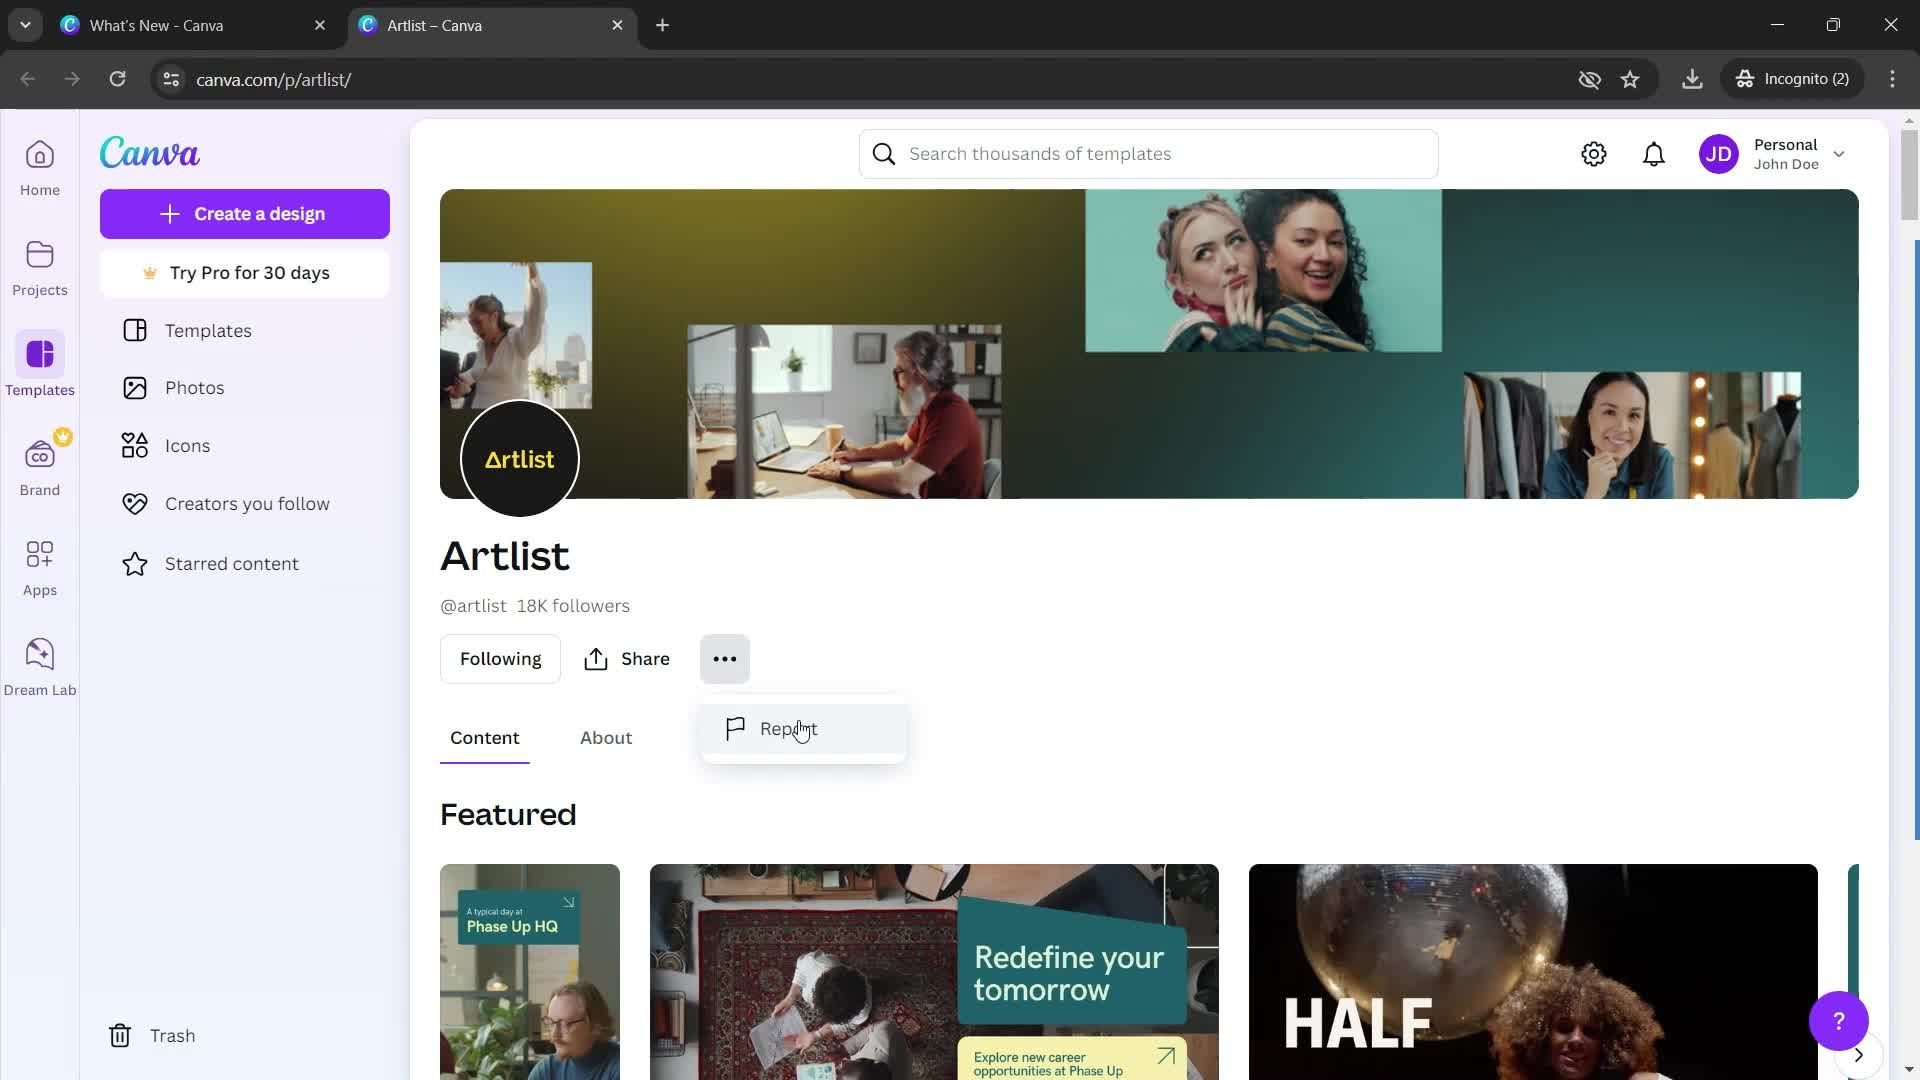Open Photos in the side menu
This screenshot has height=1080, width=1920.
tap(245, 388)
